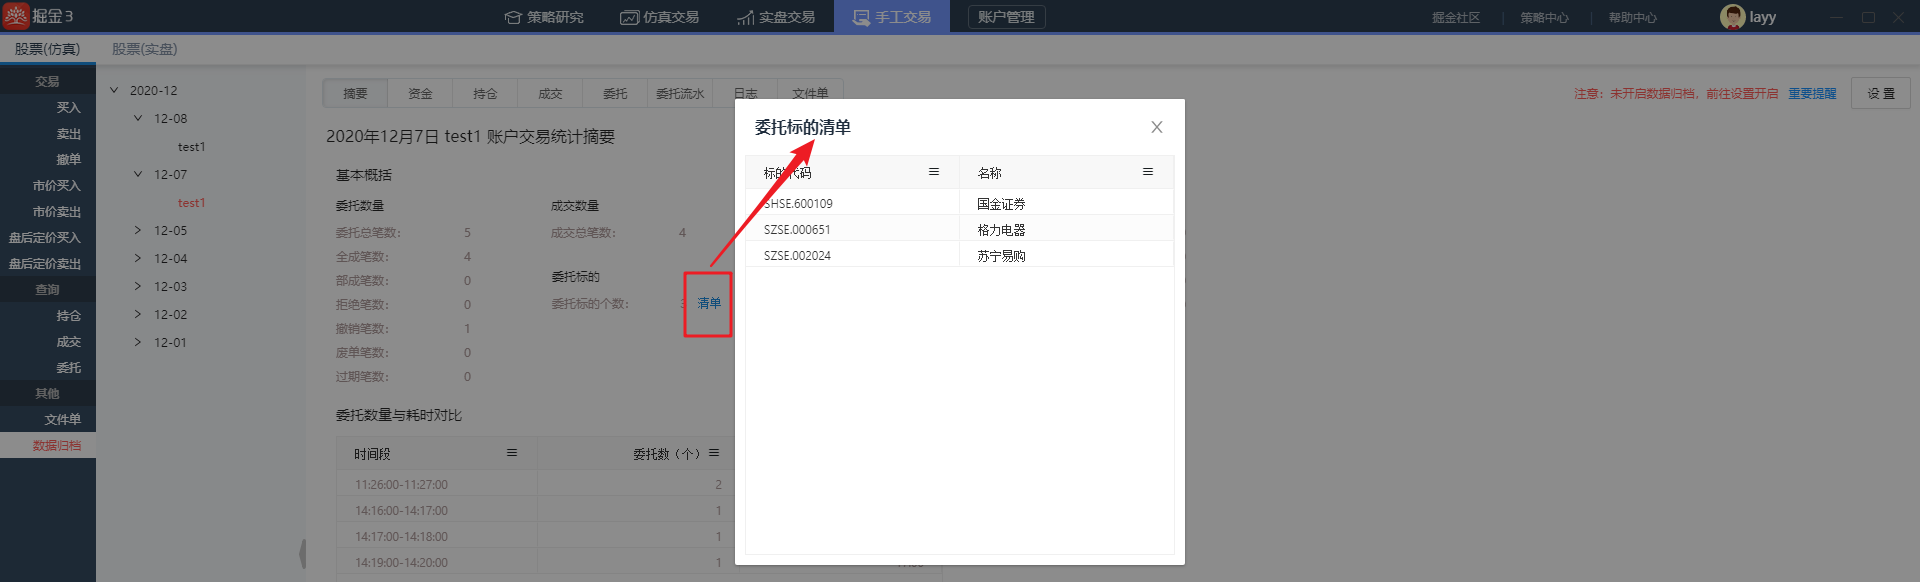
Task: Select the SZSE.000651 格力电器 row
Action: pos(958,229)
